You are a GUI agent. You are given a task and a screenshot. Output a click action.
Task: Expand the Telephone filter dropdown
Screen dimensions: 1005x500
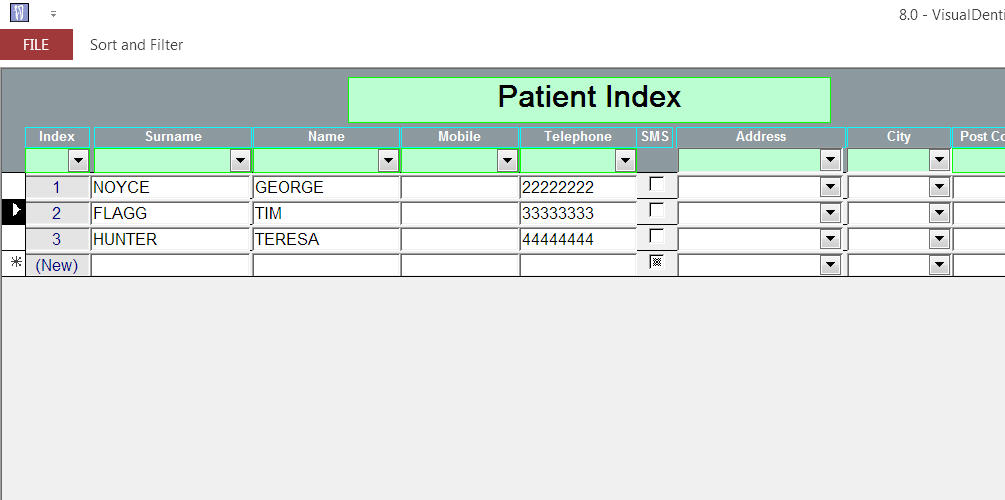(x=625, y=161)
